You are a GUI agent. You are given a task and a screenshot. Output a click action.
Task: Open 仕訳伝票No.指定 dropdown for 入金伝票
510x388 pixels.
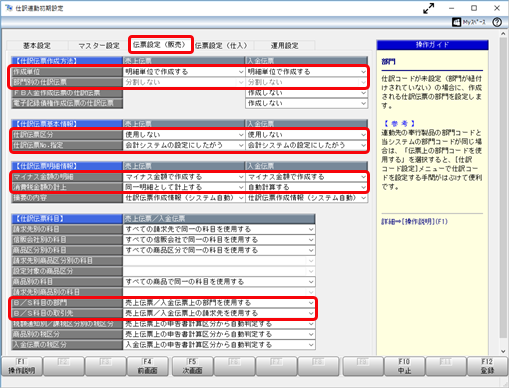tap(306, 145)
